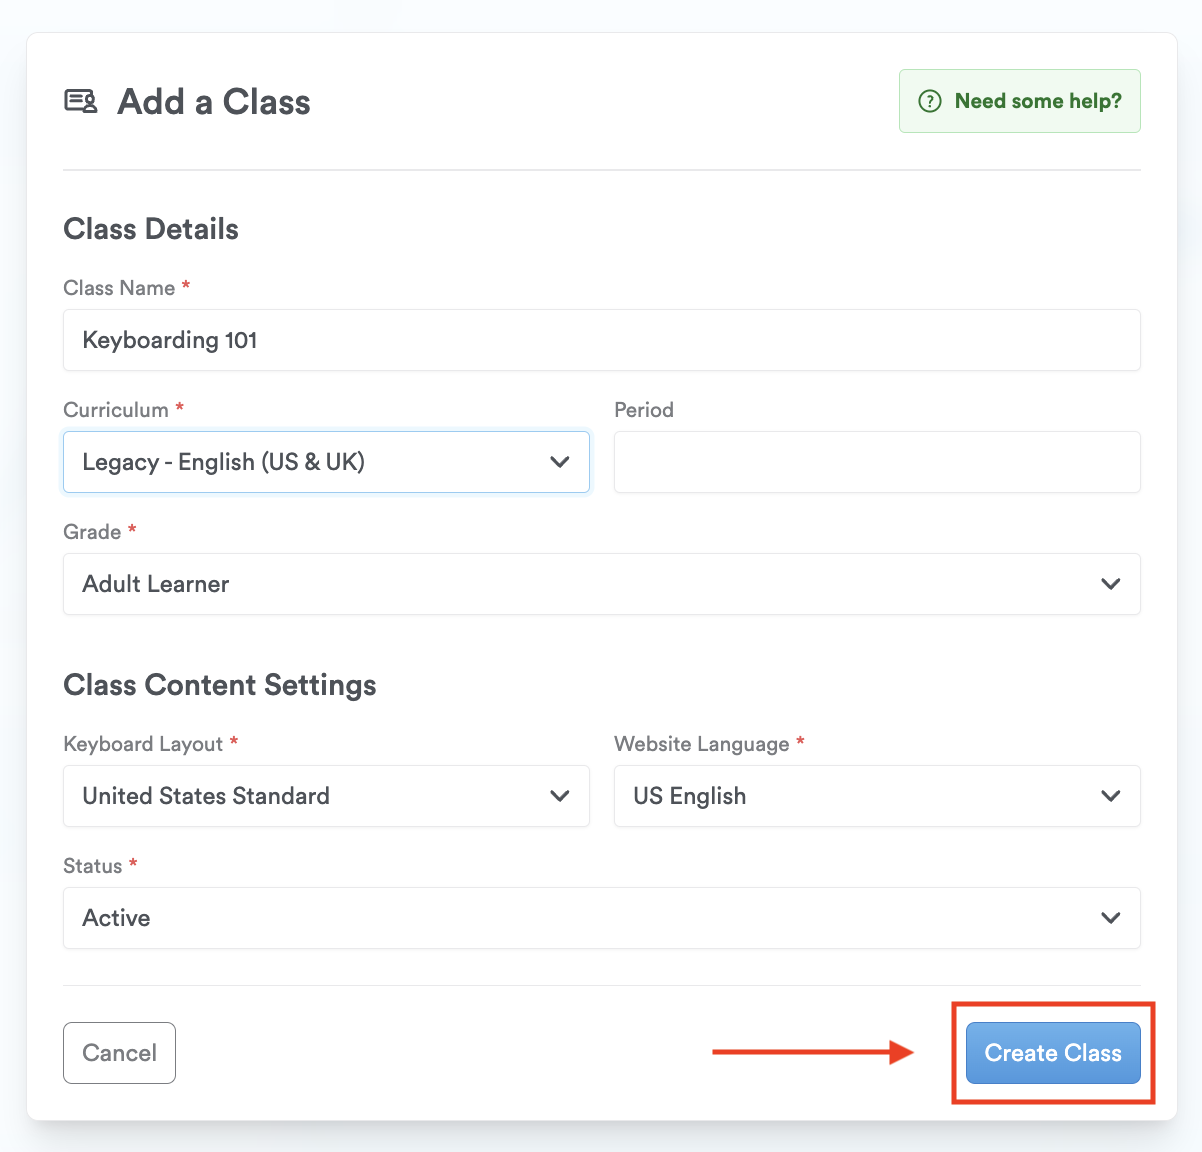Click the Class Content Settings heading
Image resolution: width=1202 pixels, height=1152 pixels.
tap(220, 685)
